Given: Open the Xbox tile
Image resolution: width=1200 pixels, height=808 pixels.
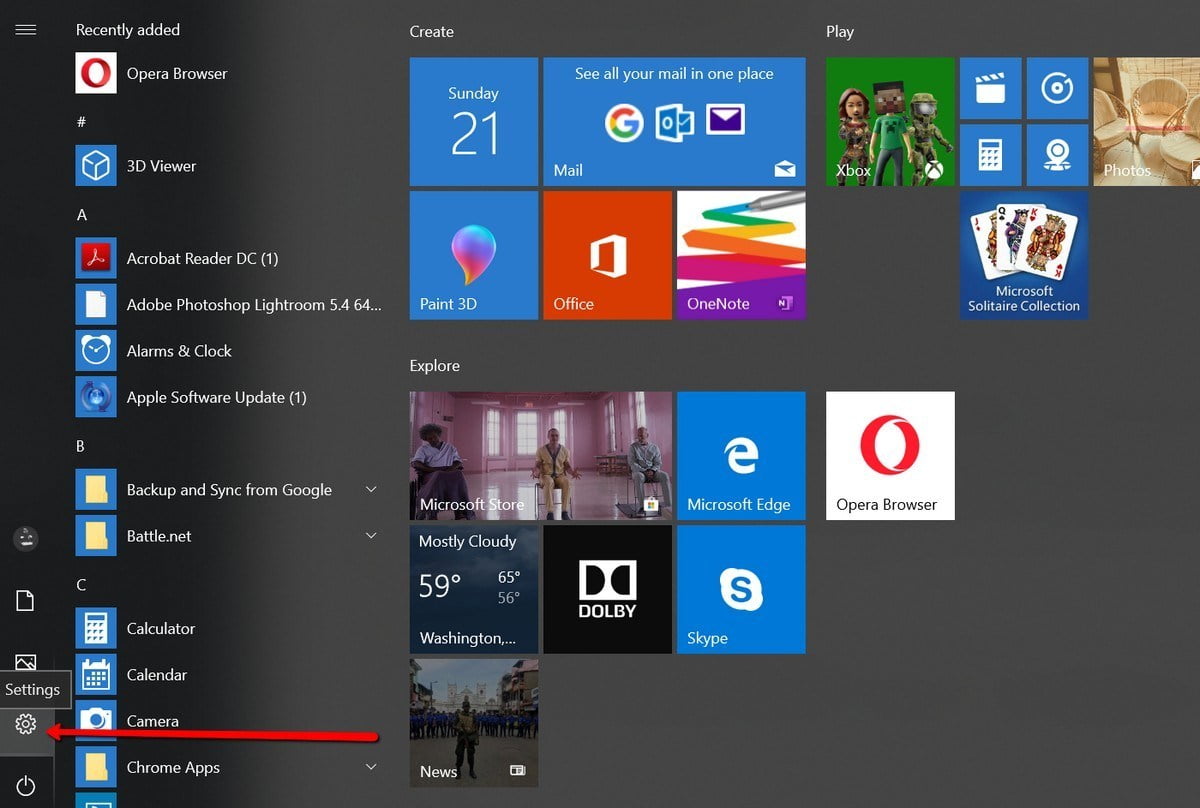Looking at the screenshot, I should (889, 120).
